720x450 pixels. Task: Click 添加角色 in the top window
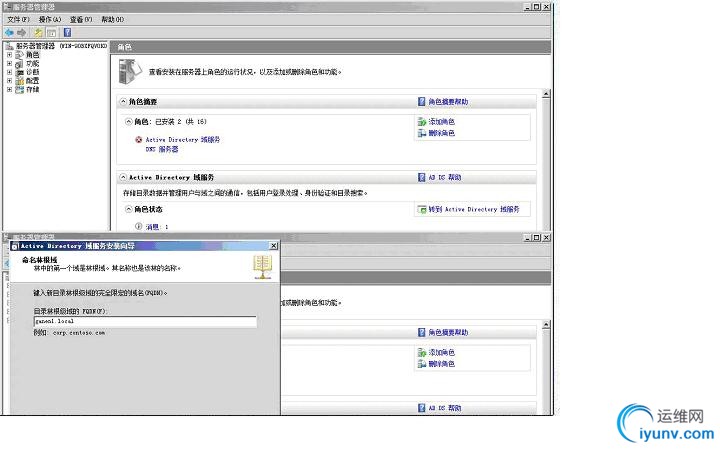click(441, 122)
